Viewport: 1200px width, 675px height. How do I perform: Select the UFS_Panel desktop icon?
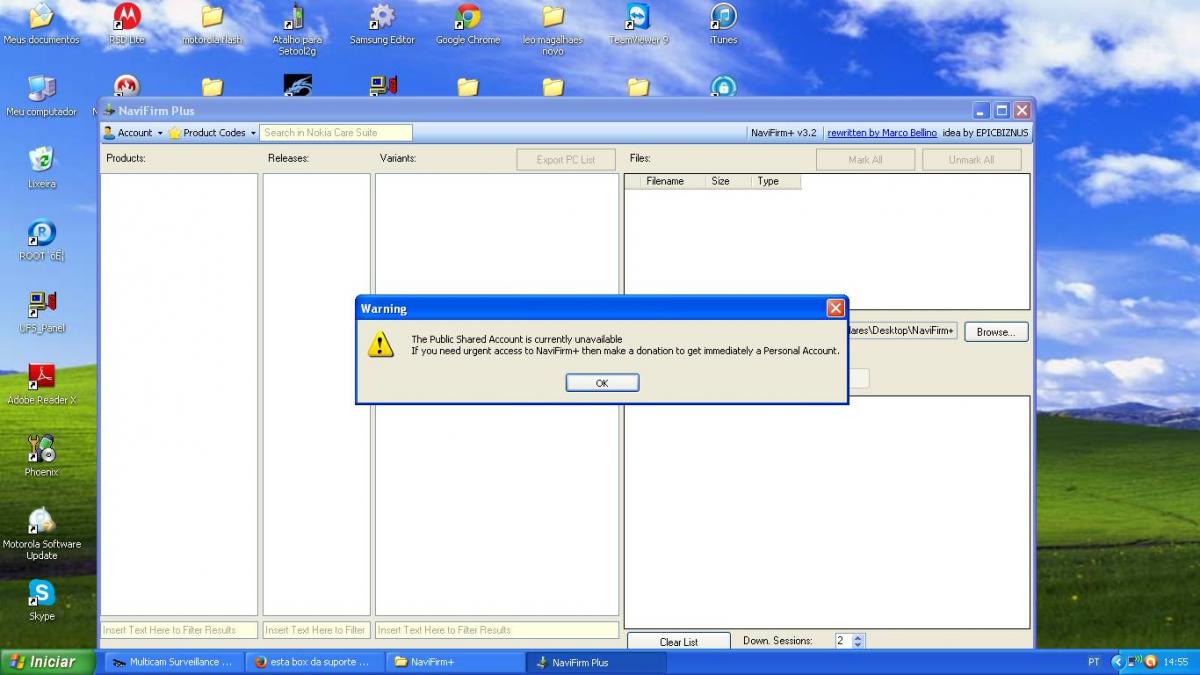(41, 312)
